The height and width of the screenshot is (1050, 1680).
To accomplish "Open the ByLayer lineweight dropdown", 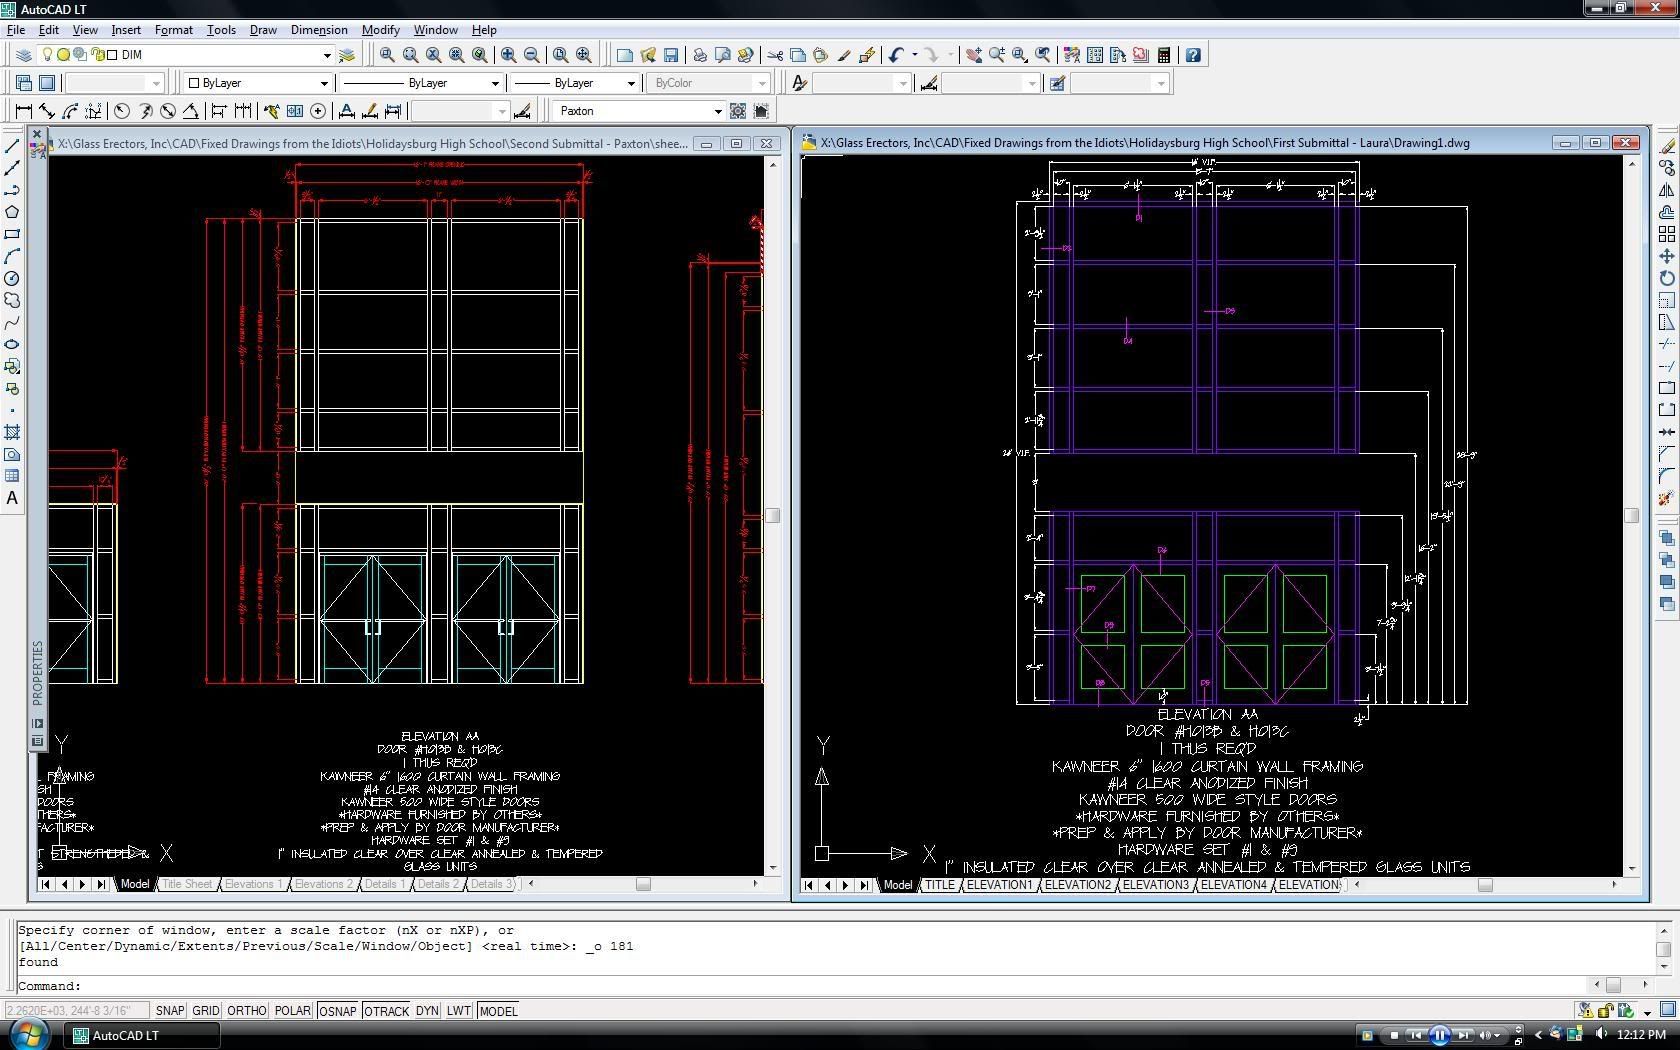I will pos(631,83).
